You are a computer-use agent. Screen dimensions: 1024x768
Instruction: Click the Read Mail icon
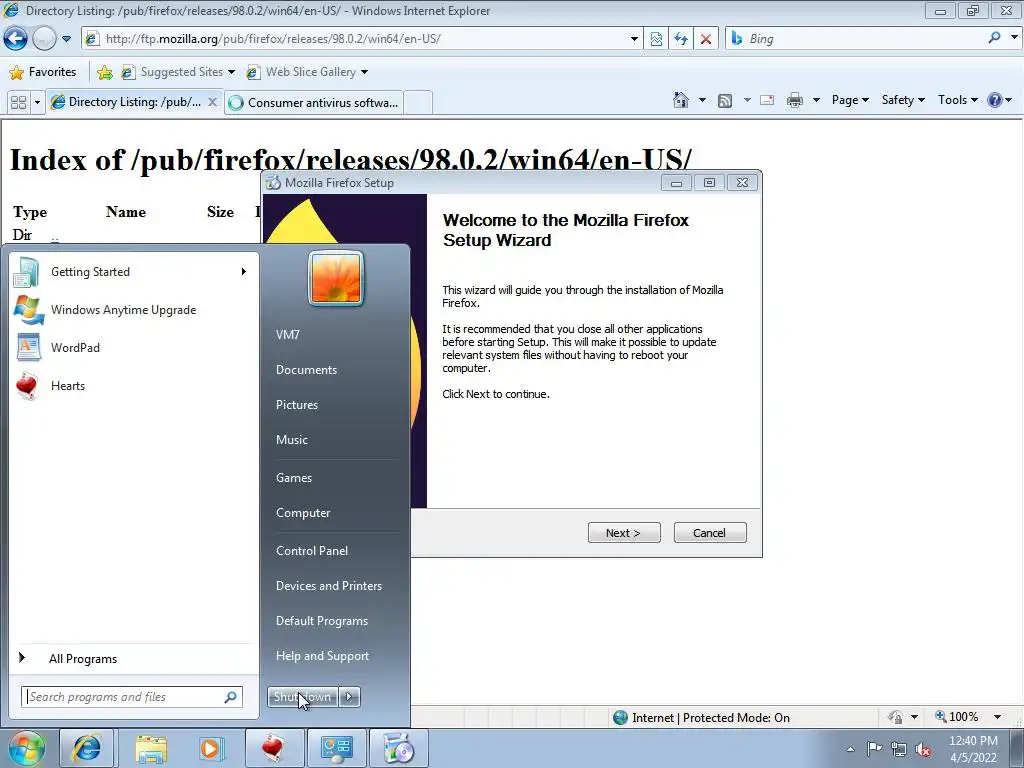point(767,100)
